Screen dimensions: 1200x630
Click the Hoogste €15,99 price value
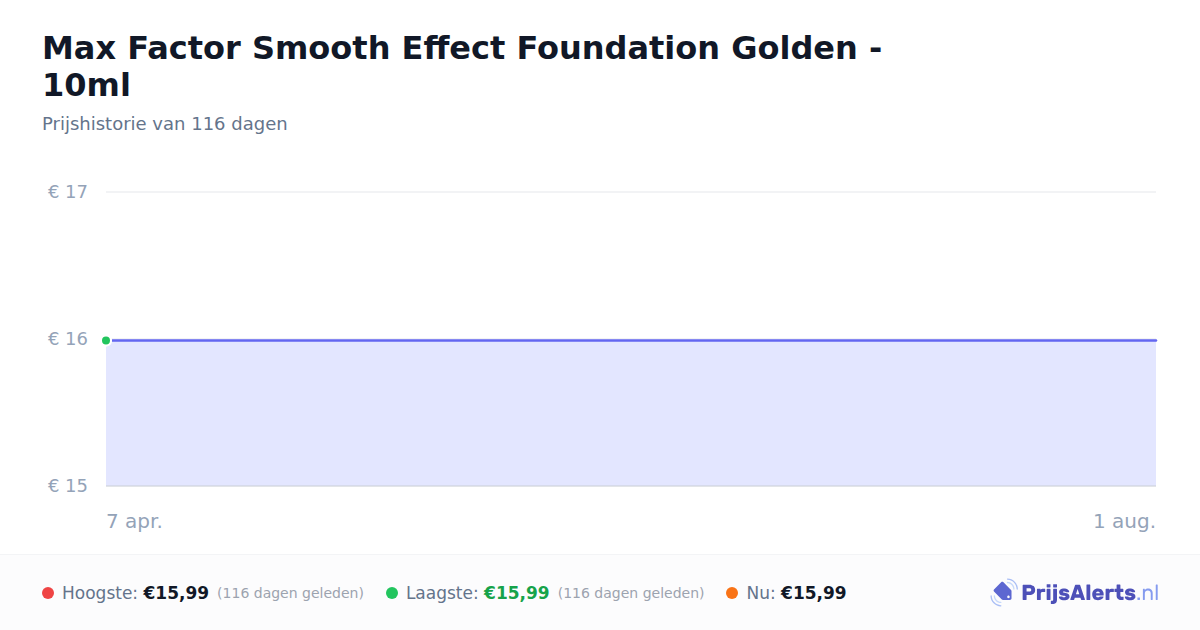176,593
